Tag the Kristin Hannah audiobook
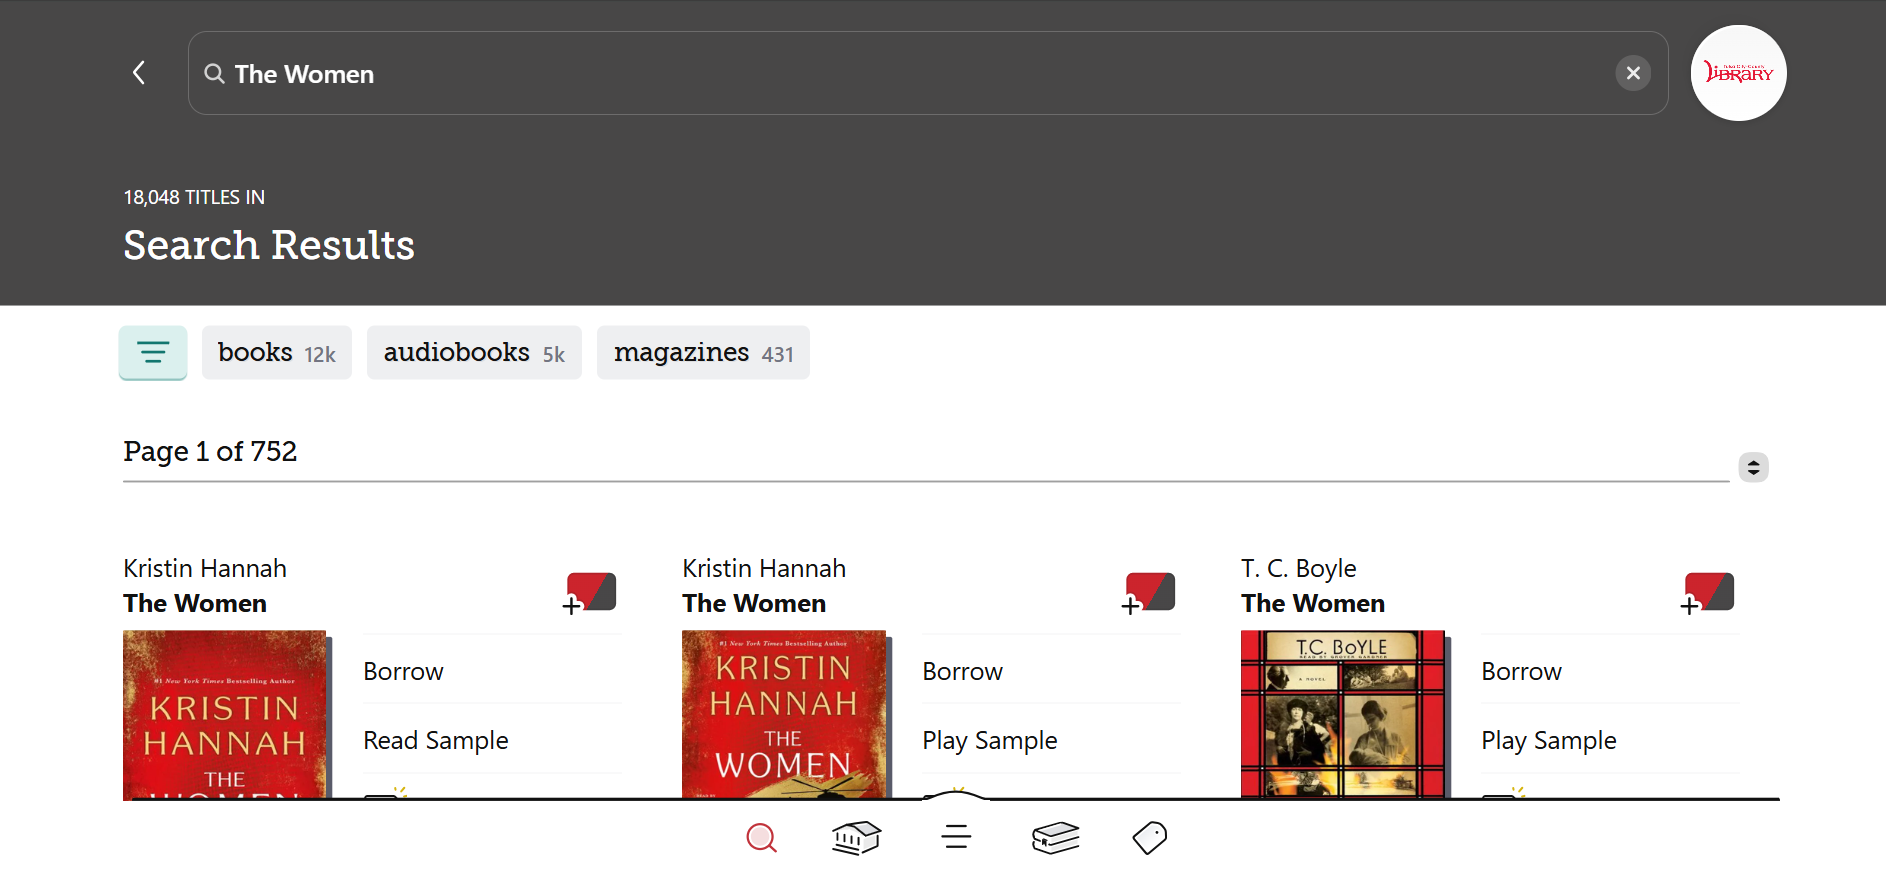 (1149, 593)
